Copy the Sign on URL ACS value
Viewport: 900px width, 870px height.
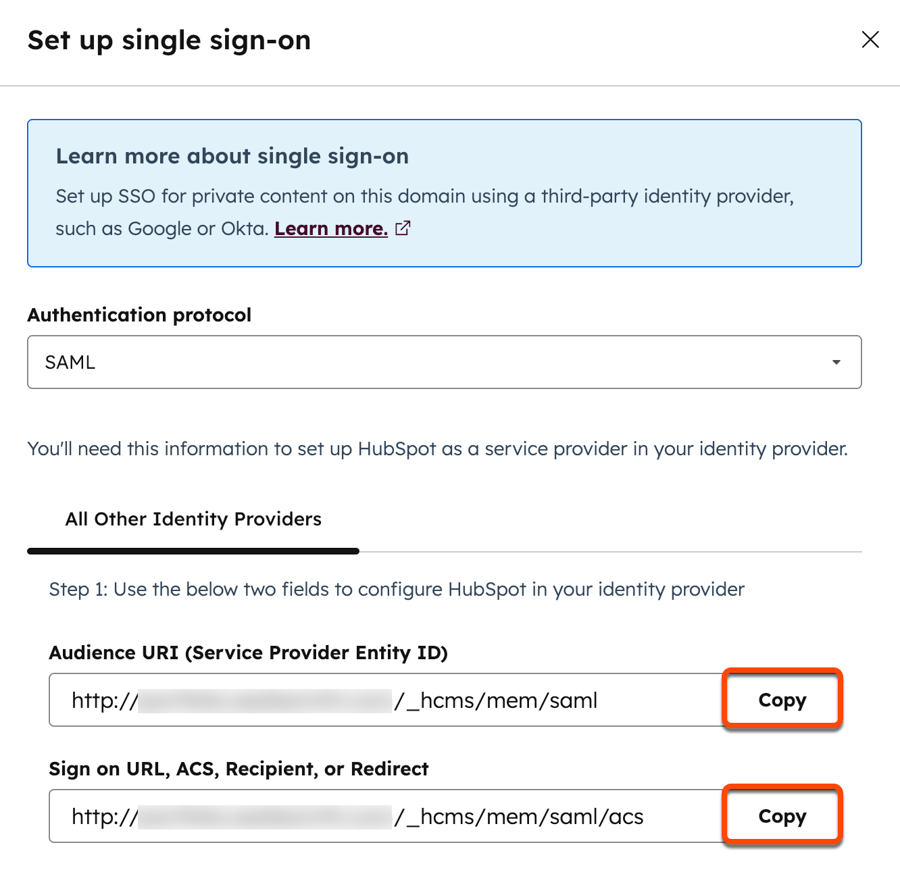781,816
